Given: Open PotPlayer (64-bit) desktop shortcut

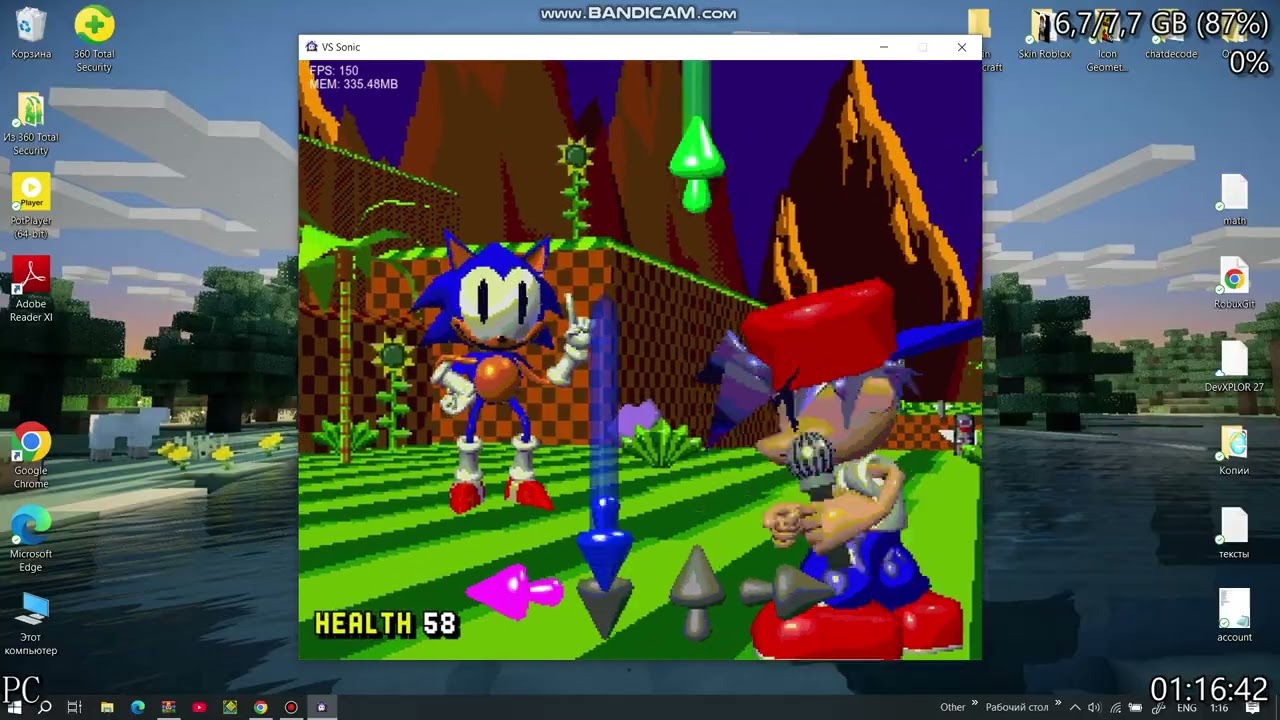Looking at the screenshot, I should pos(31,206).
